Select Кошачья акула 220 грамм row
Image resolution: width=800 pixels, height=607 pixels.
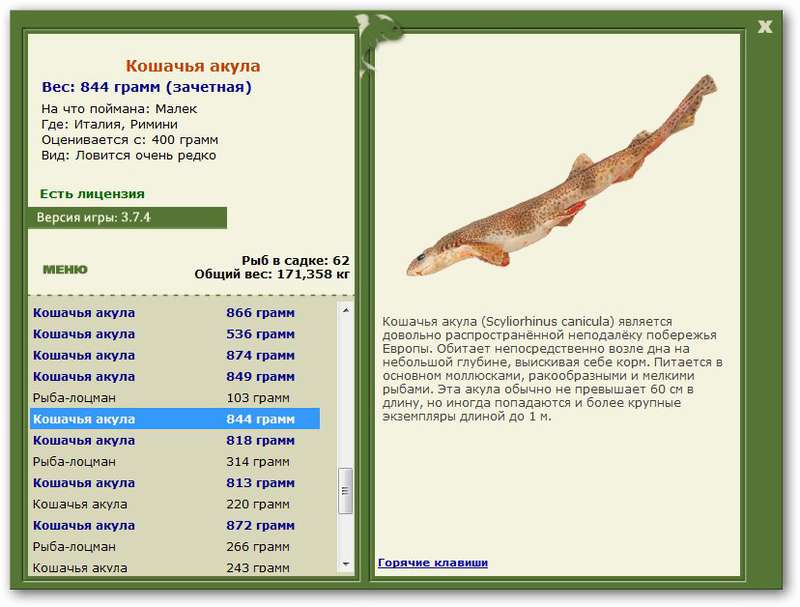(x=175, y=504)
